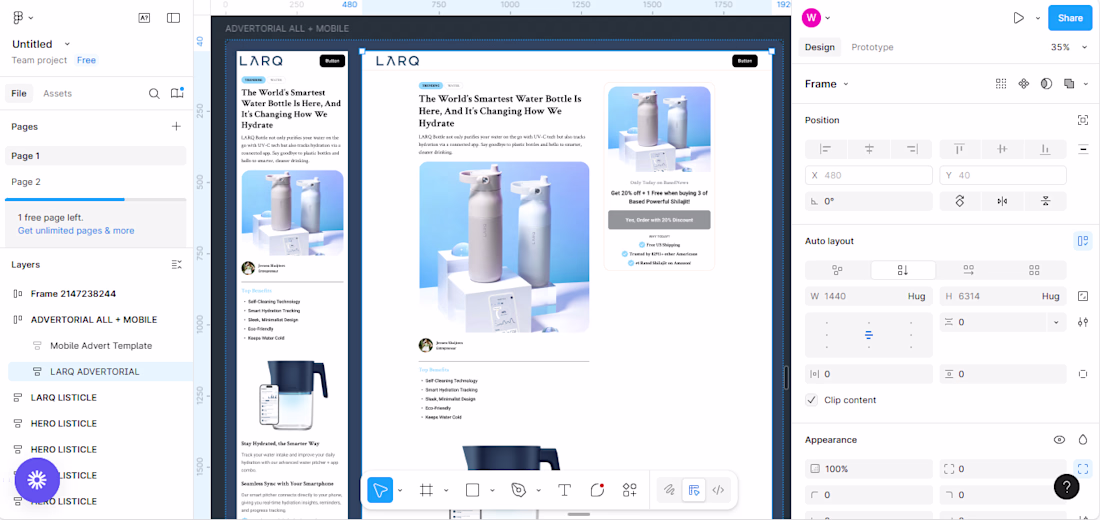Image resolution: width=1100 pixels, height=520 pixels.
Task: Click the Present play button
Action: click(1019, 18)
